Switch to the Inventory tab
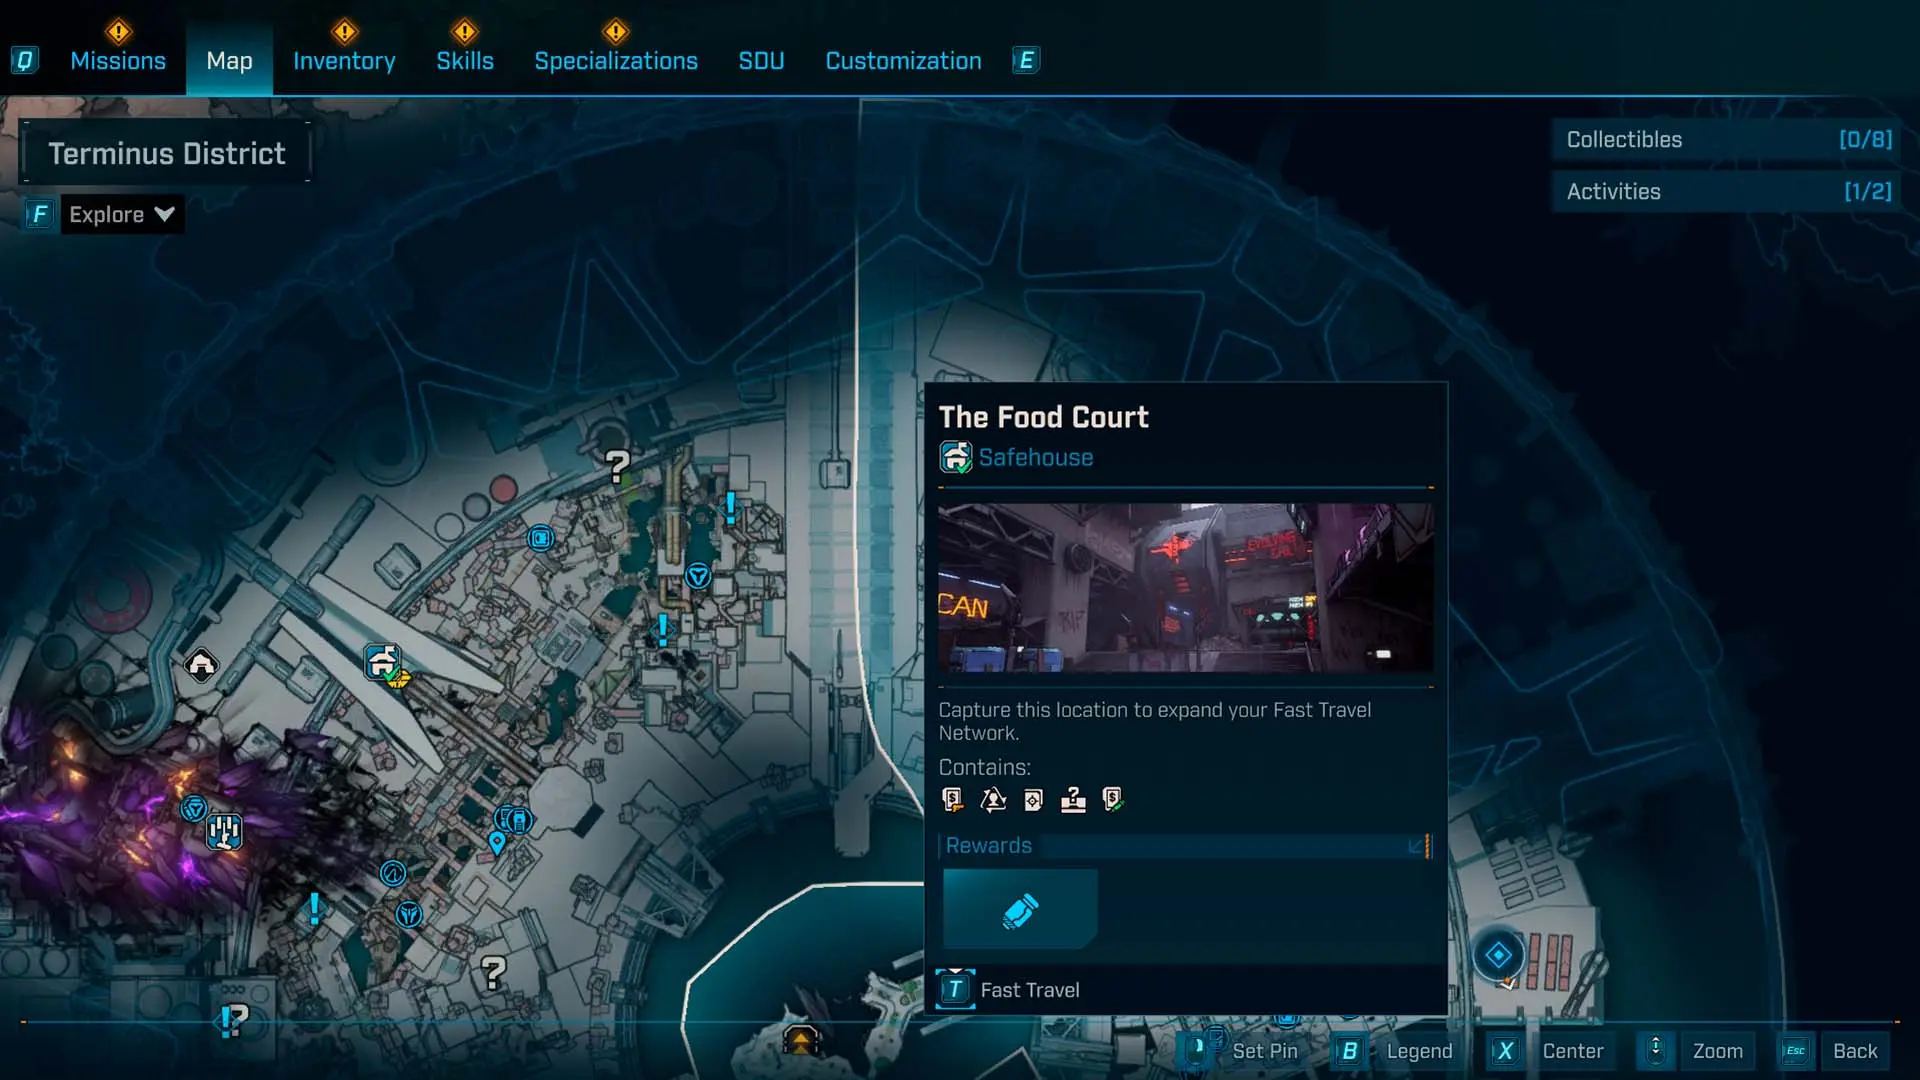 click(344, 61)
